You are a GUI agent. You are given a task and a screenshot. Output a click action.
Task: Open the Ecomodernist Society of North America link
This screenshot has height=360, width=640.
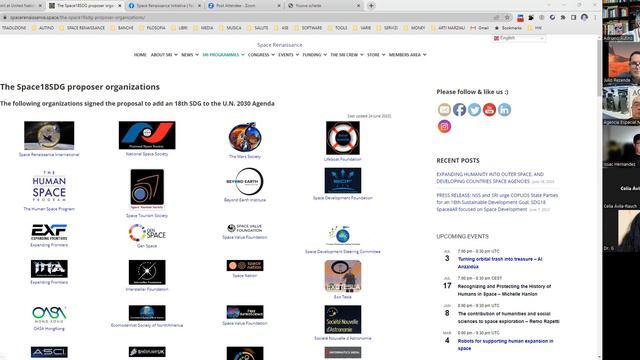pos(147,325)
